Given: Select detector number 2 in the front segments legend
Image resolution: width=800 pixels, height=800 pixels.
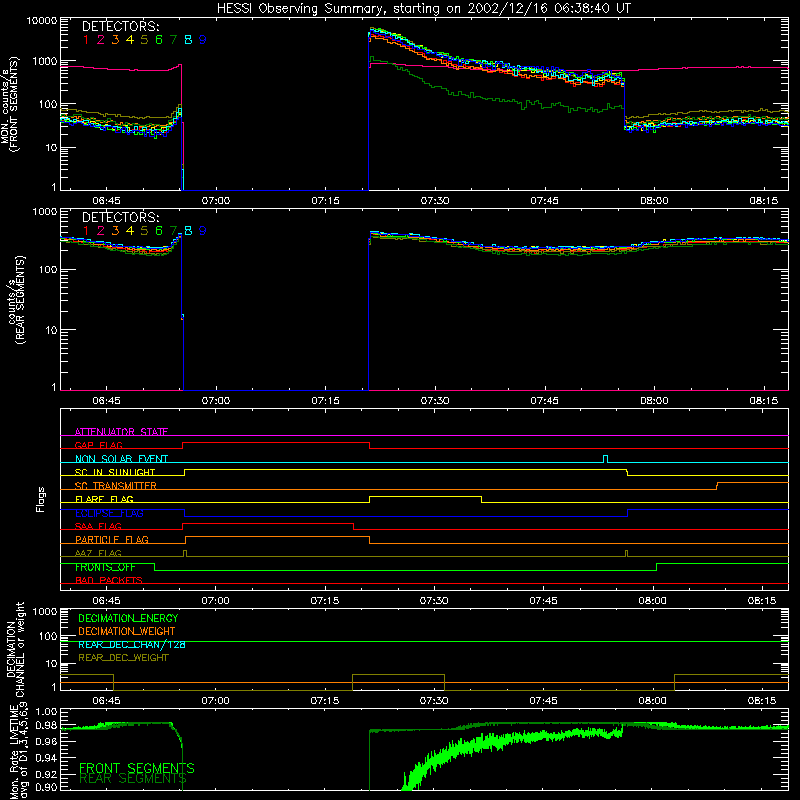Looking at the screenshot, I should [101, 40].
